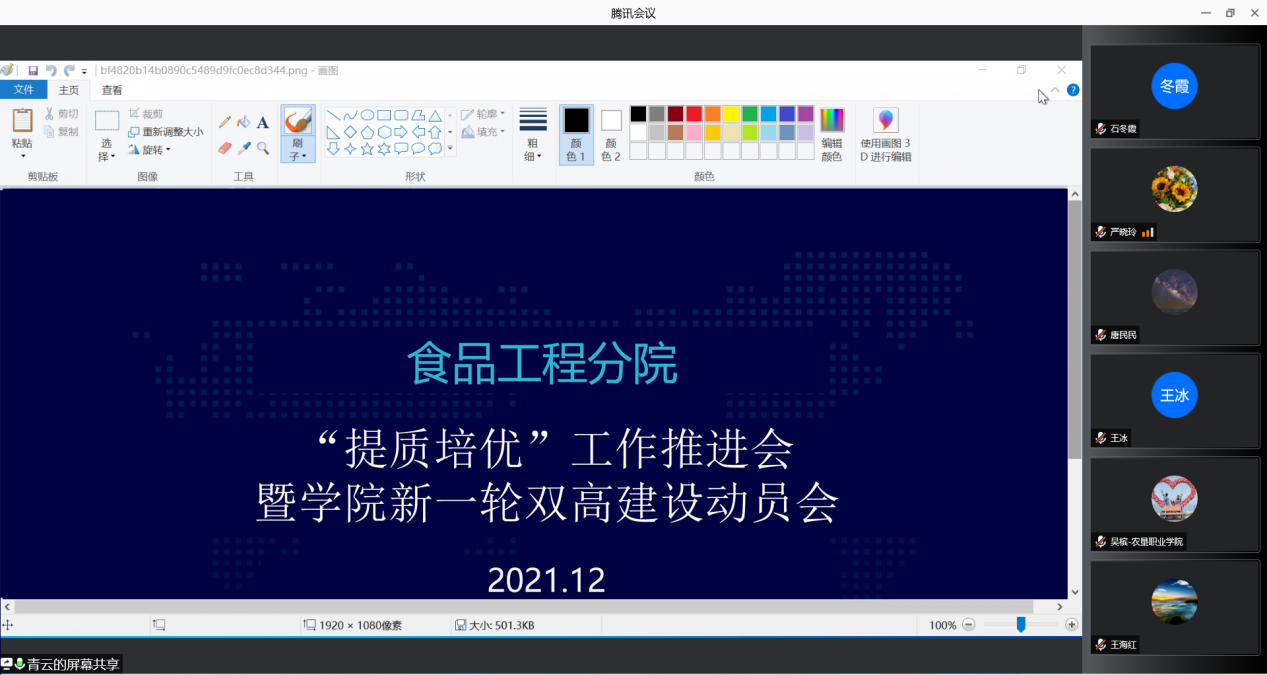Viewport: 1267px width, 675px height.
Task: Open the 旋转 (Rotate) dropdown
Action: point(149,150)
